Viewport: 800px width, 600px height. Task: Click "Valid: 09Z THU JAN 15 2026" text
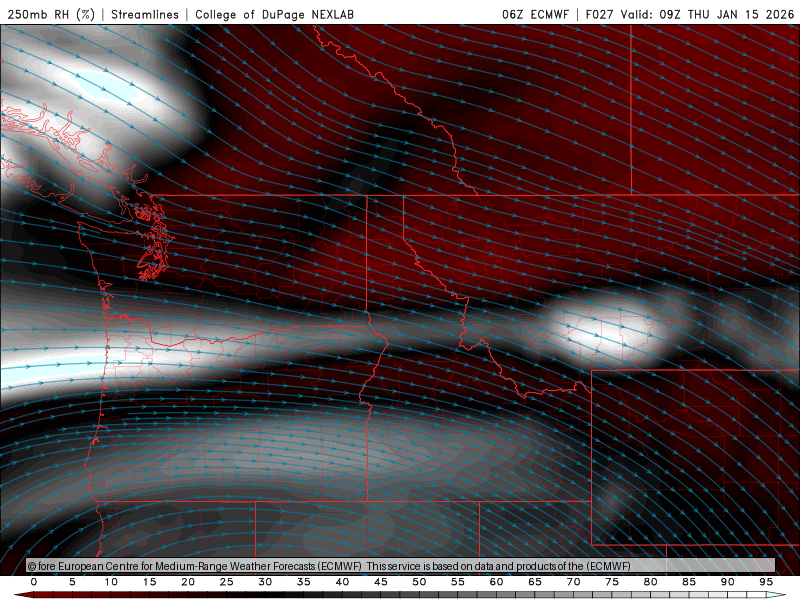pyautogui.click(x=707, y=14)
